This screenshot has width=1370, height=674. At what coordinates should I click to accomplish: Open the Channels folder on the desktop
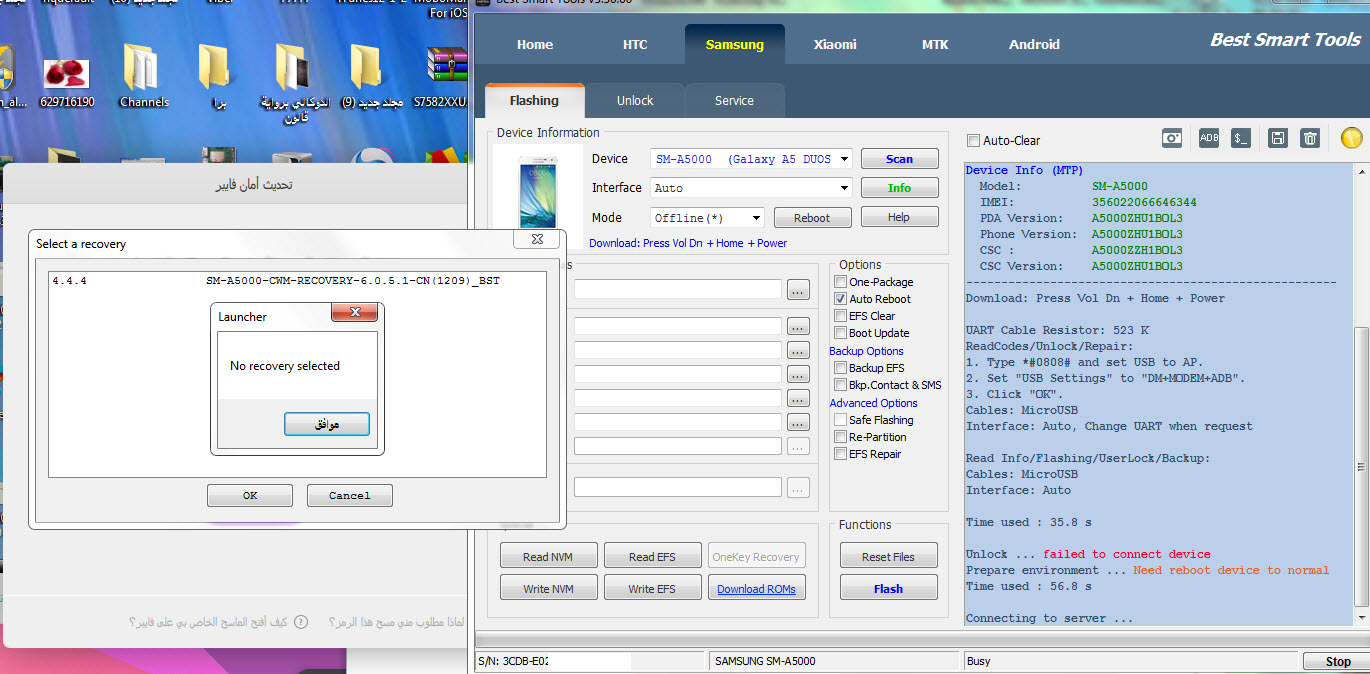[x=144, y=75]
